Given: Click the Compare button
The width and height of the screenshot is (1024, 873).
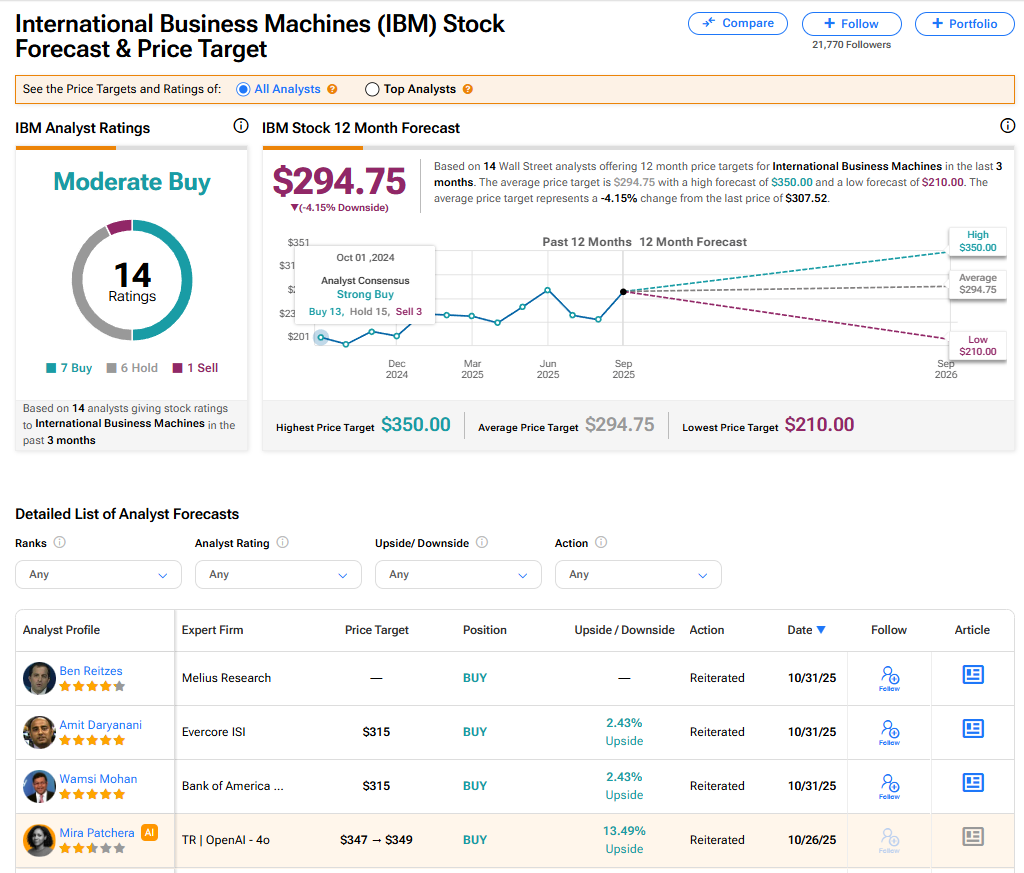Looking at the screenshot, I should [738, 24].
